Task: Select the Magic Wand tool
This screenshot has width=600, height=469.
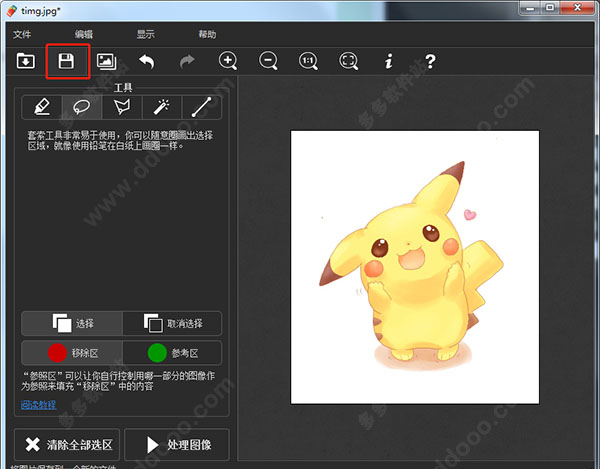Action: pyautogui.click(x=162, y=107)
